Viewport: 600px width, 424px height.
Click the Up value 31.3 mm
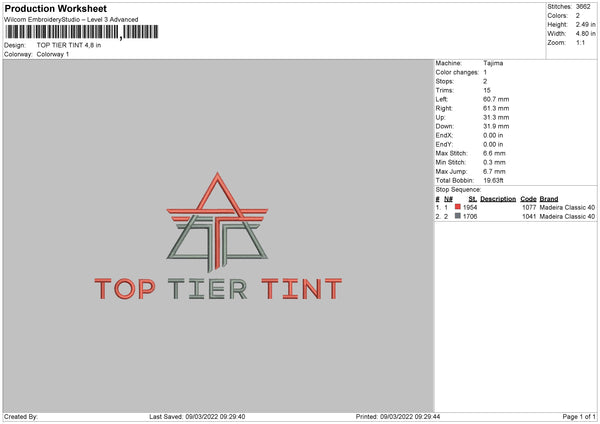coord(496,117)
